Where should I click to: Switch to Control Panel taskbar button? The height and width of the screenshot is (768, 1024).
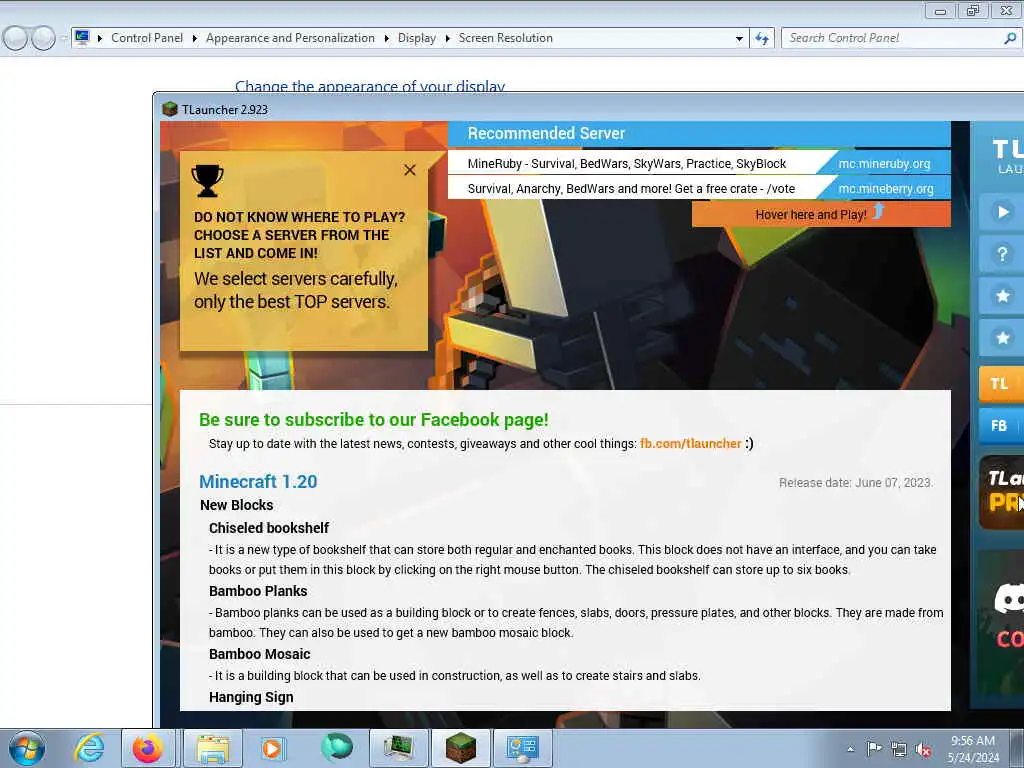[522, 748]
